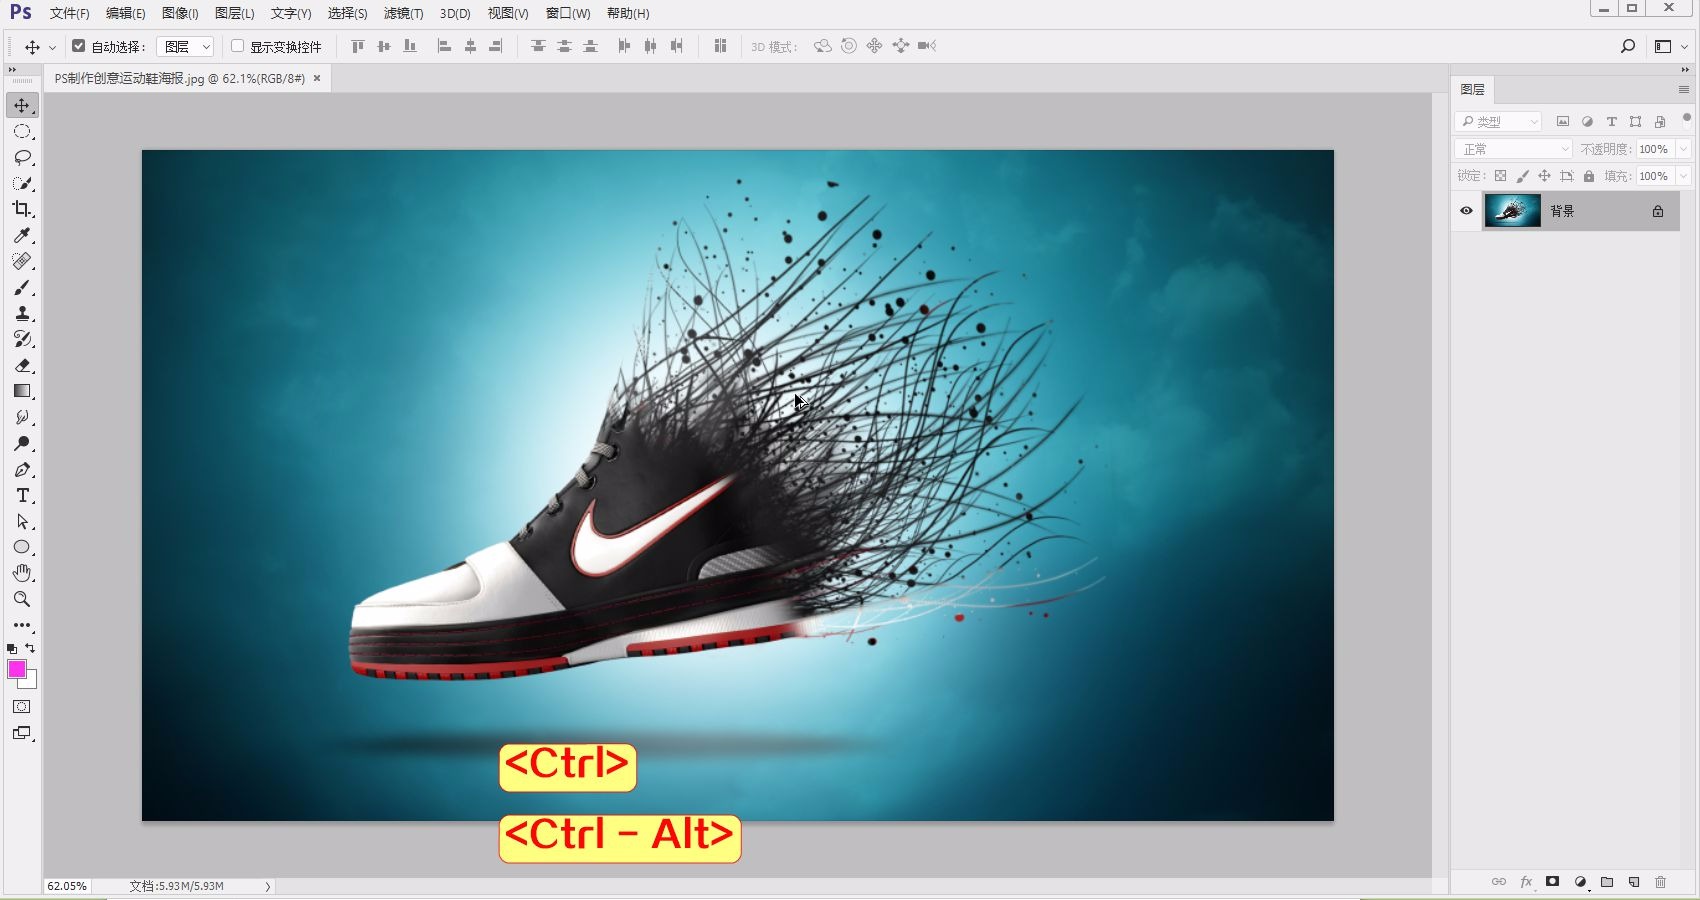Change the screen mode icon
1700x900 pixels.
pyautogui.click(x=22, y=733)
